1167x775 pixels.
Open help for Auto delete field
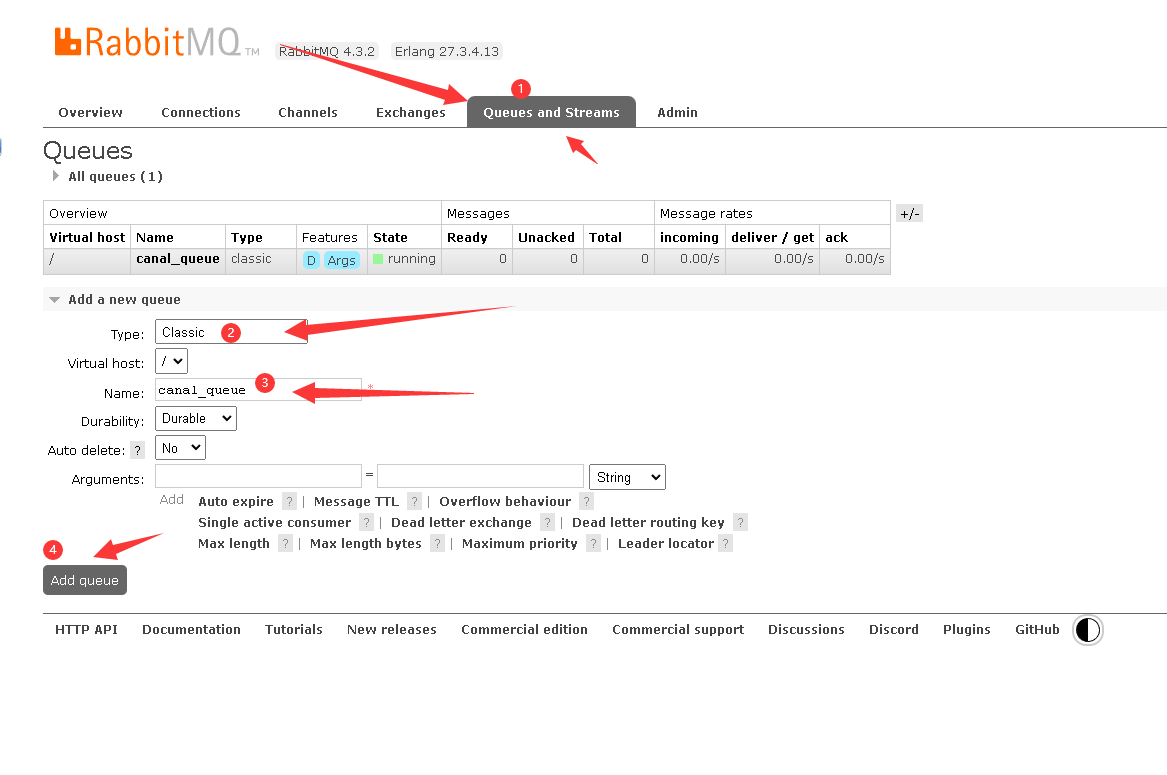tap(137, 450)
